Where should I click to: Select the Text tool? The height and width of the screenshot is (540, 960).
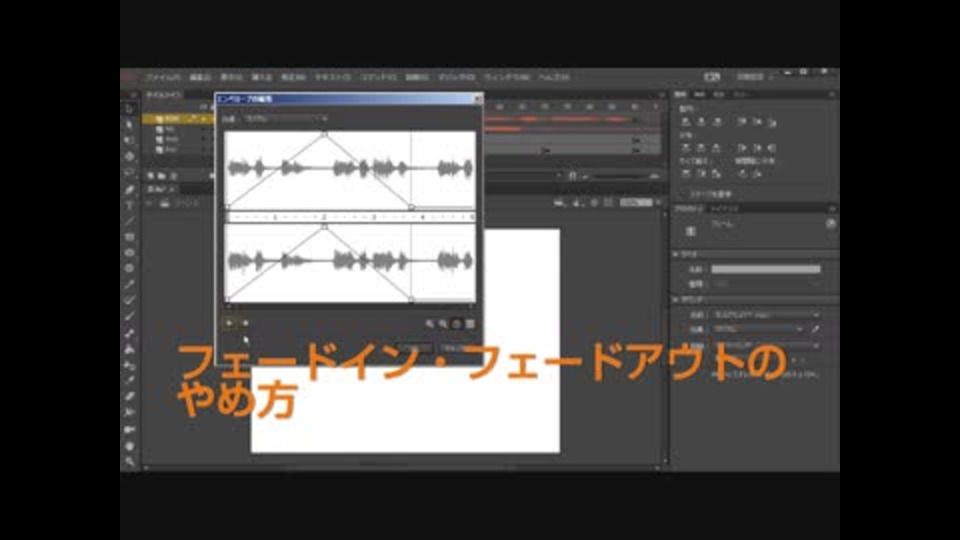[129, 205]
